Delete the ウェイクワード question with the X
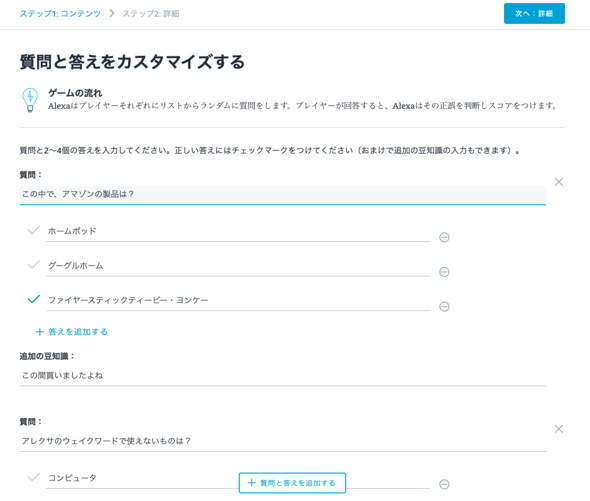The height and width of the screenshot is (501, 590). (x=559, y=429)
